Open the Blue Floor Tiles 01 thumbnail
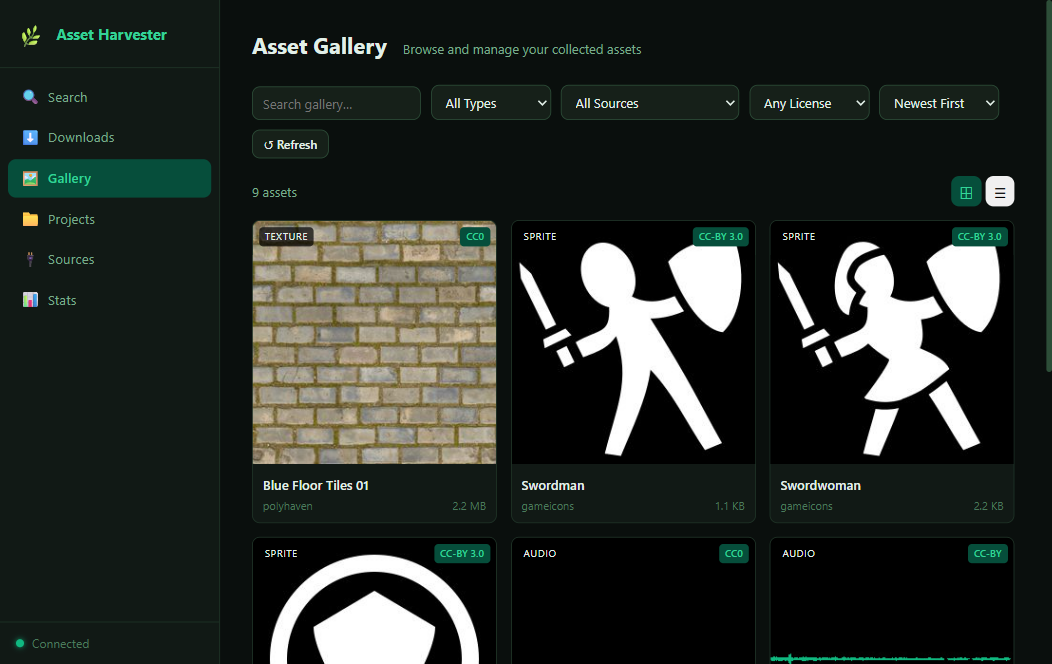The image size is (1052, 664). [374, 342]
